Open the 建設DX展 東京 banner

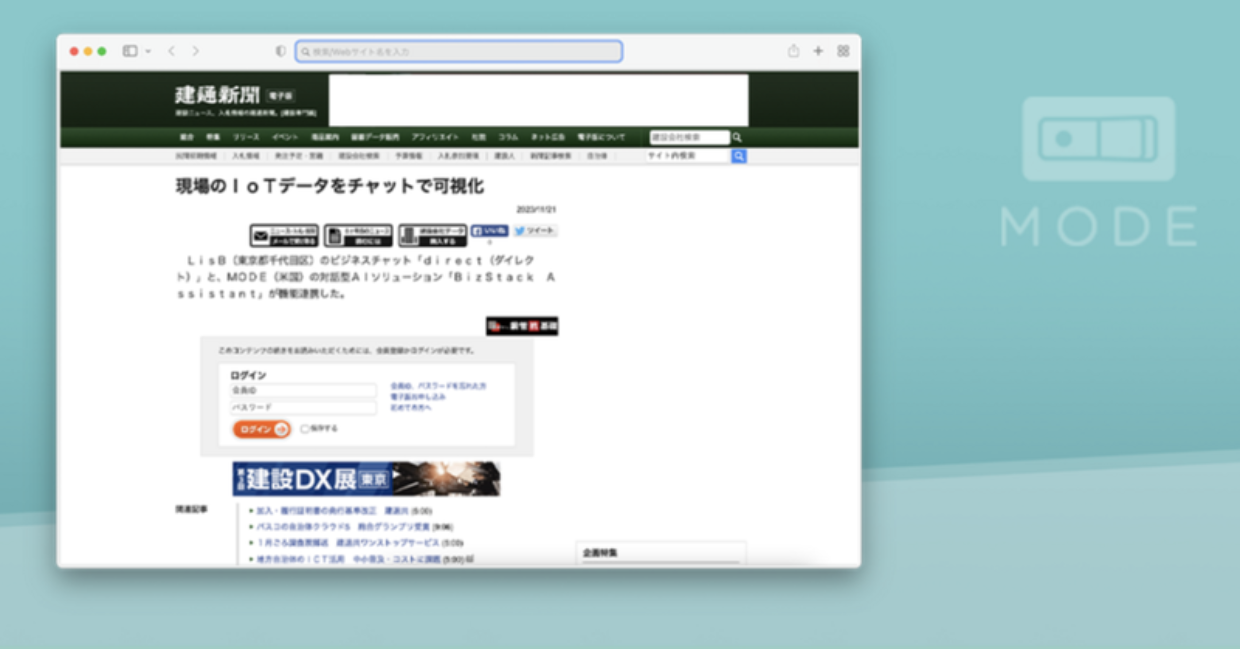(366, 479)
